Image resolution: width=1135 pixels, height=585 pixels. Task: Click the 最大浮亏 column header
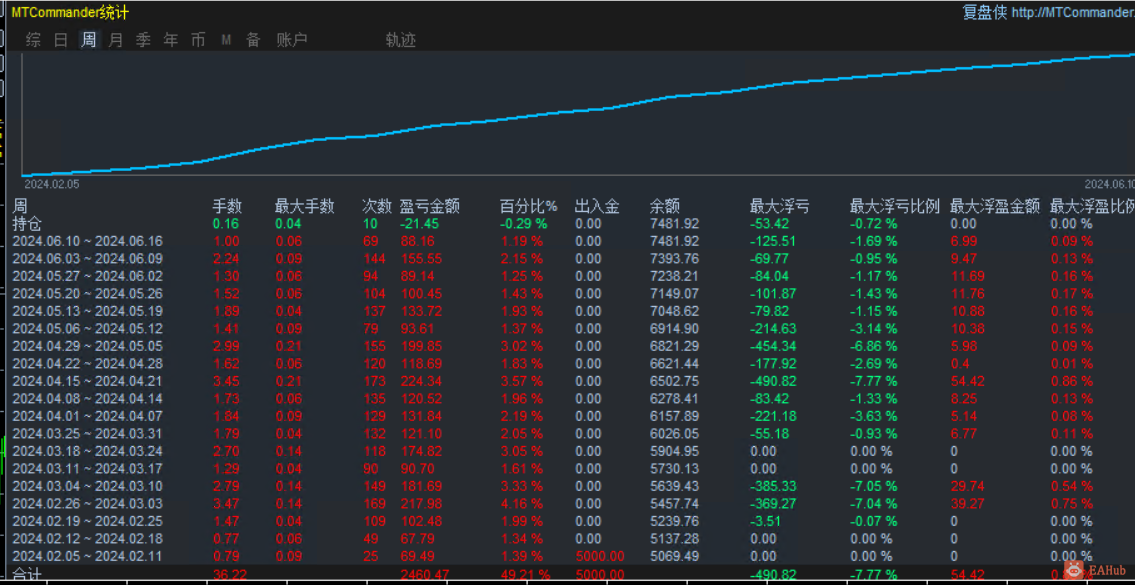click(x=780, y=207)
